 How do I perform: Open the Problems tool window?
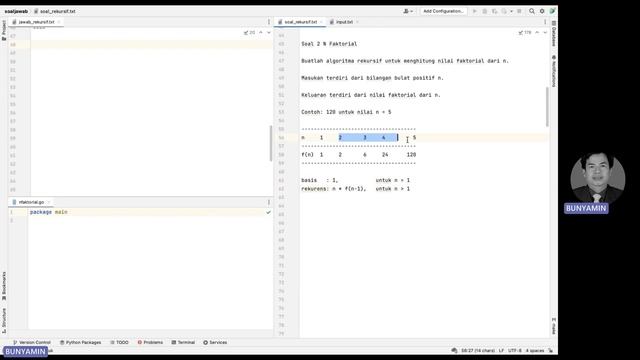pyautogui.click(x=150, y=342)
